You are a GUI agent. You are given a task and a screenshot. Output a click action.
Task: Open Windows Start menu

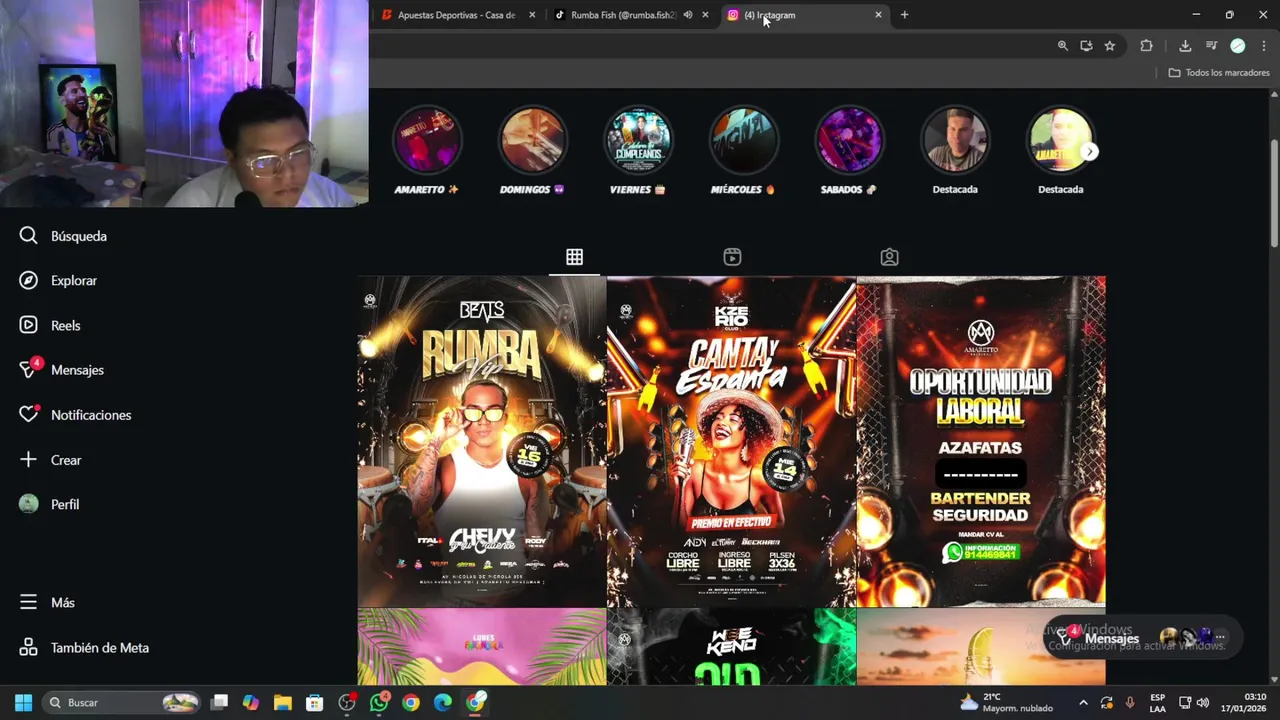tap(23, 703)
